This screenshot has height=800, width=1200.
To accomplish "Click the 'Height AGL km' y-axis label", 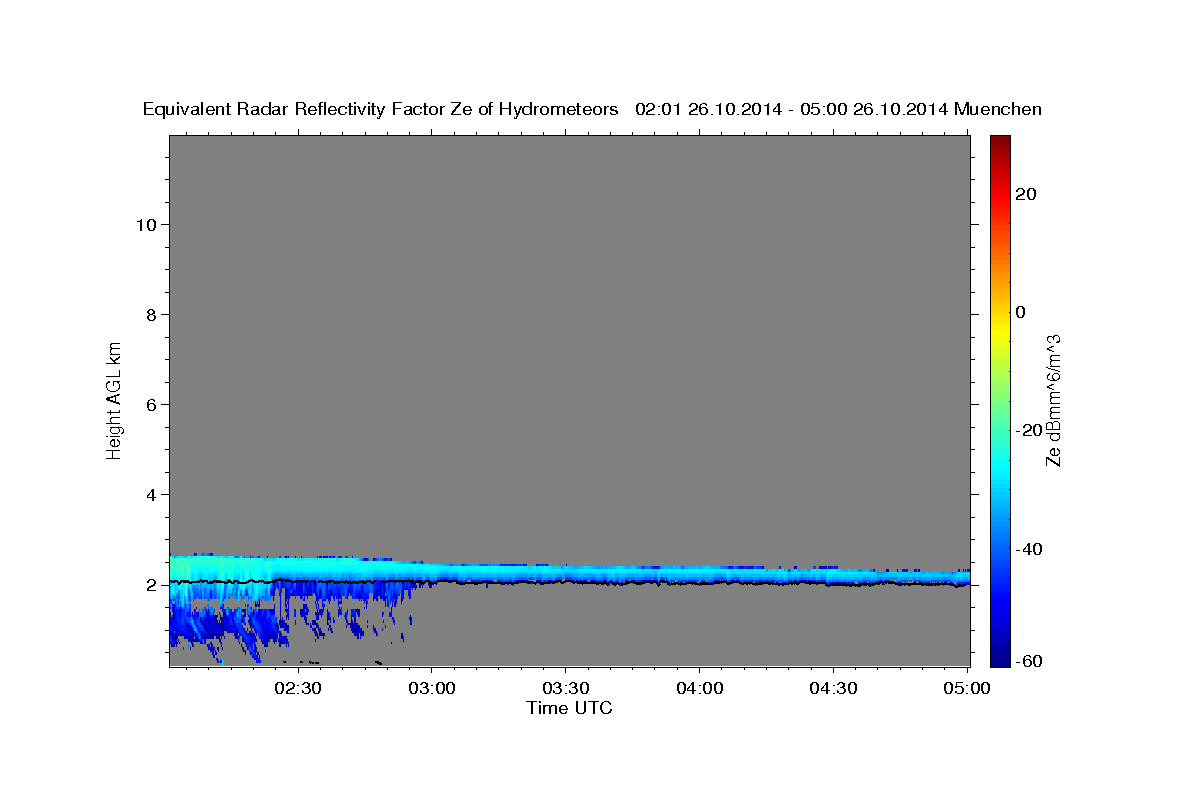I will (115, 399).
